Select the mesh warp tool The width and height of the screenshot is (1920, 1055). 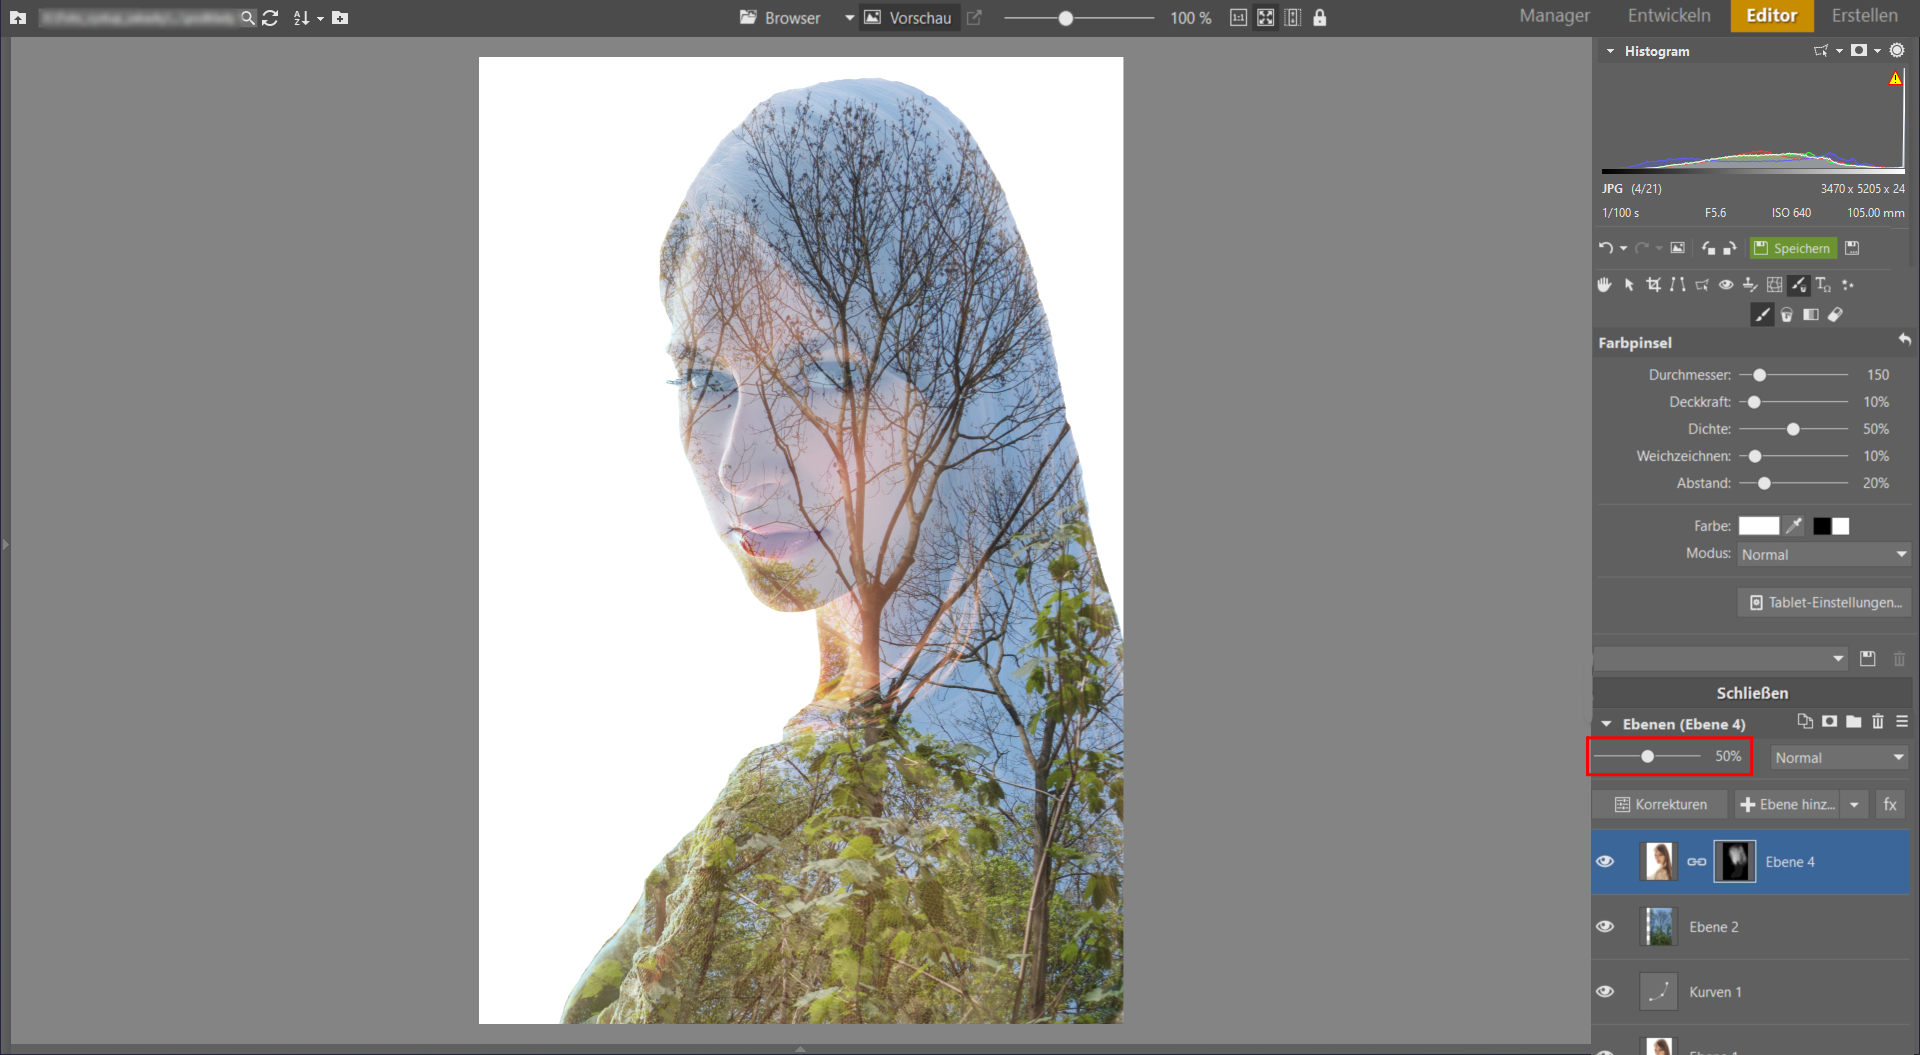point(1775,285)
